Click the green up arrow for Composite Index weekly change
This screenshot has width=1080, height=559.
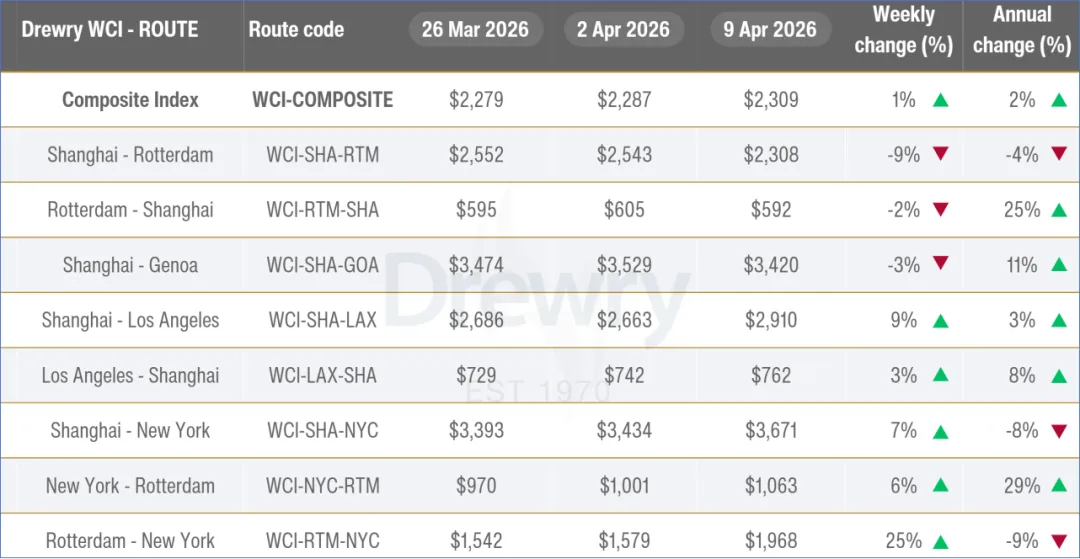(x=941, y=101)
